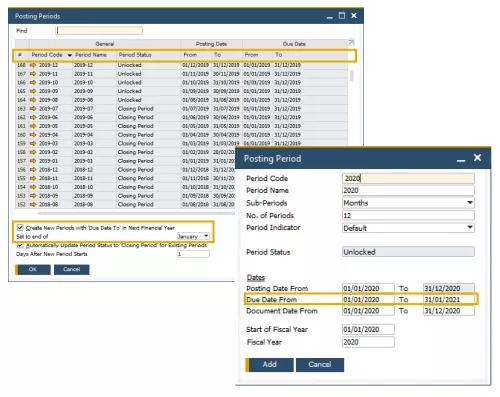Click the horizontal scrollbar of periods table

tap(137, 213)
